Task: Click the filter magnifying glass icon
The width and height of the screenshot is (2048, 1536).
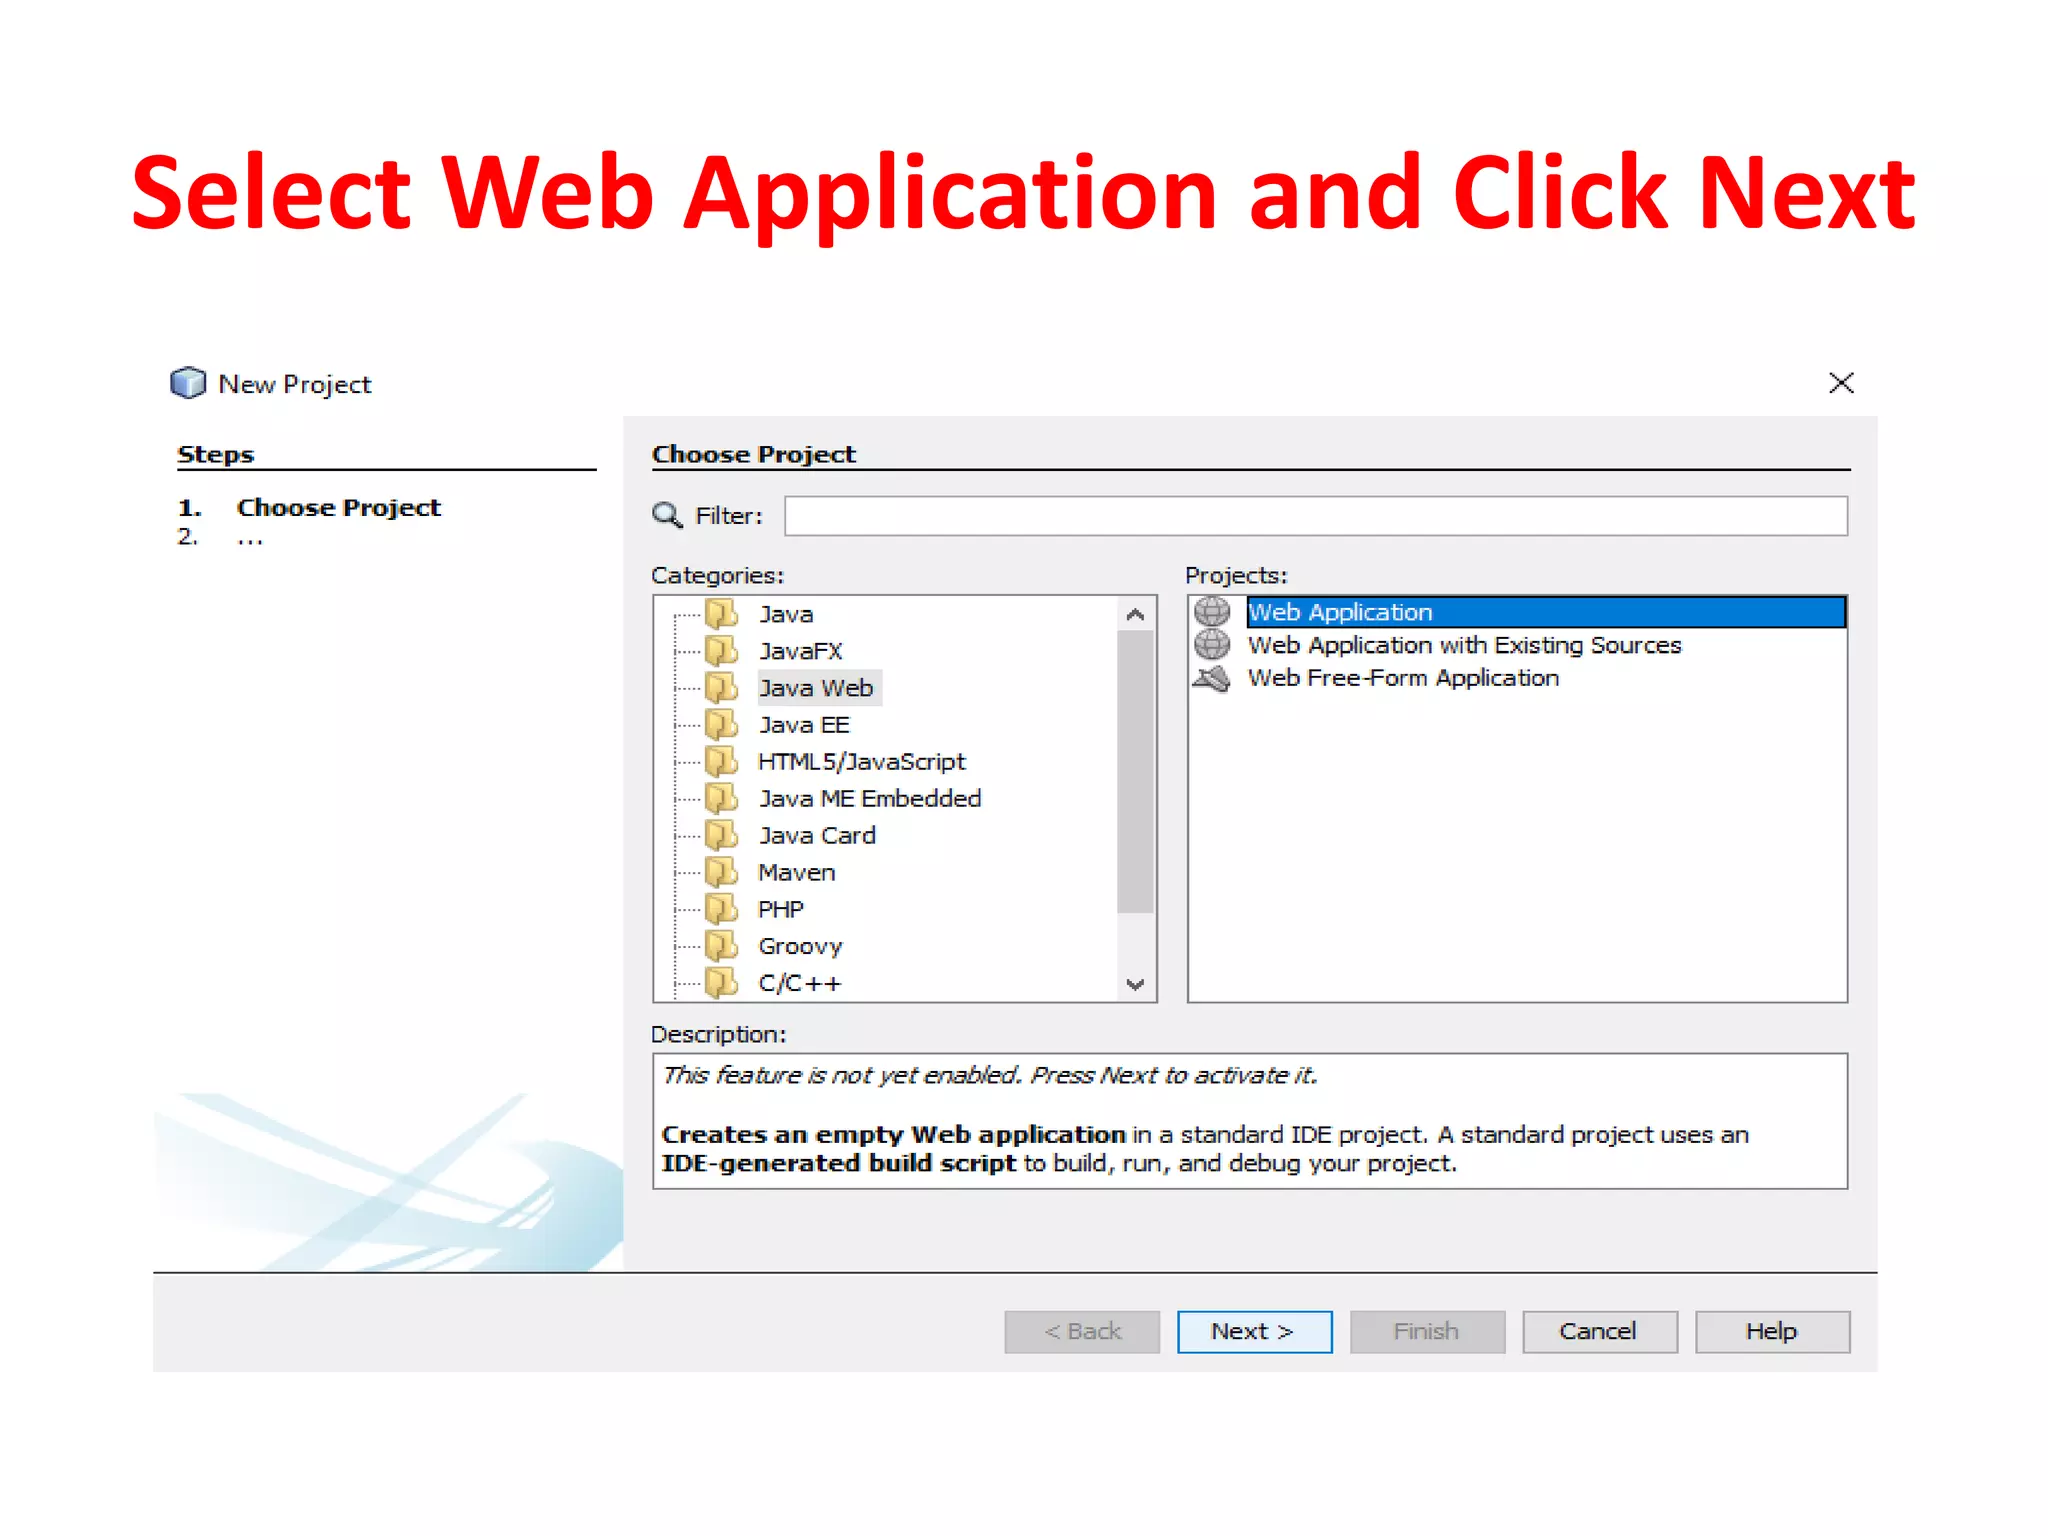Action: [666, 515]
